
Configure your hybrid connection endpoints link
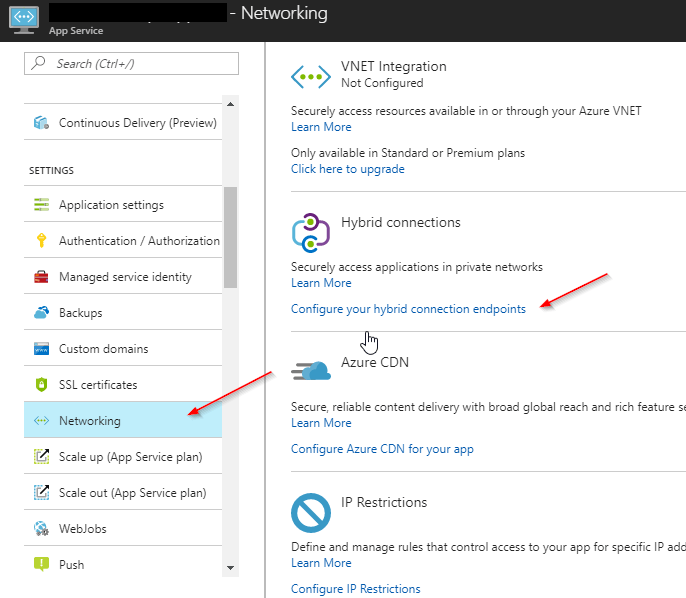[x=408, y=309]
